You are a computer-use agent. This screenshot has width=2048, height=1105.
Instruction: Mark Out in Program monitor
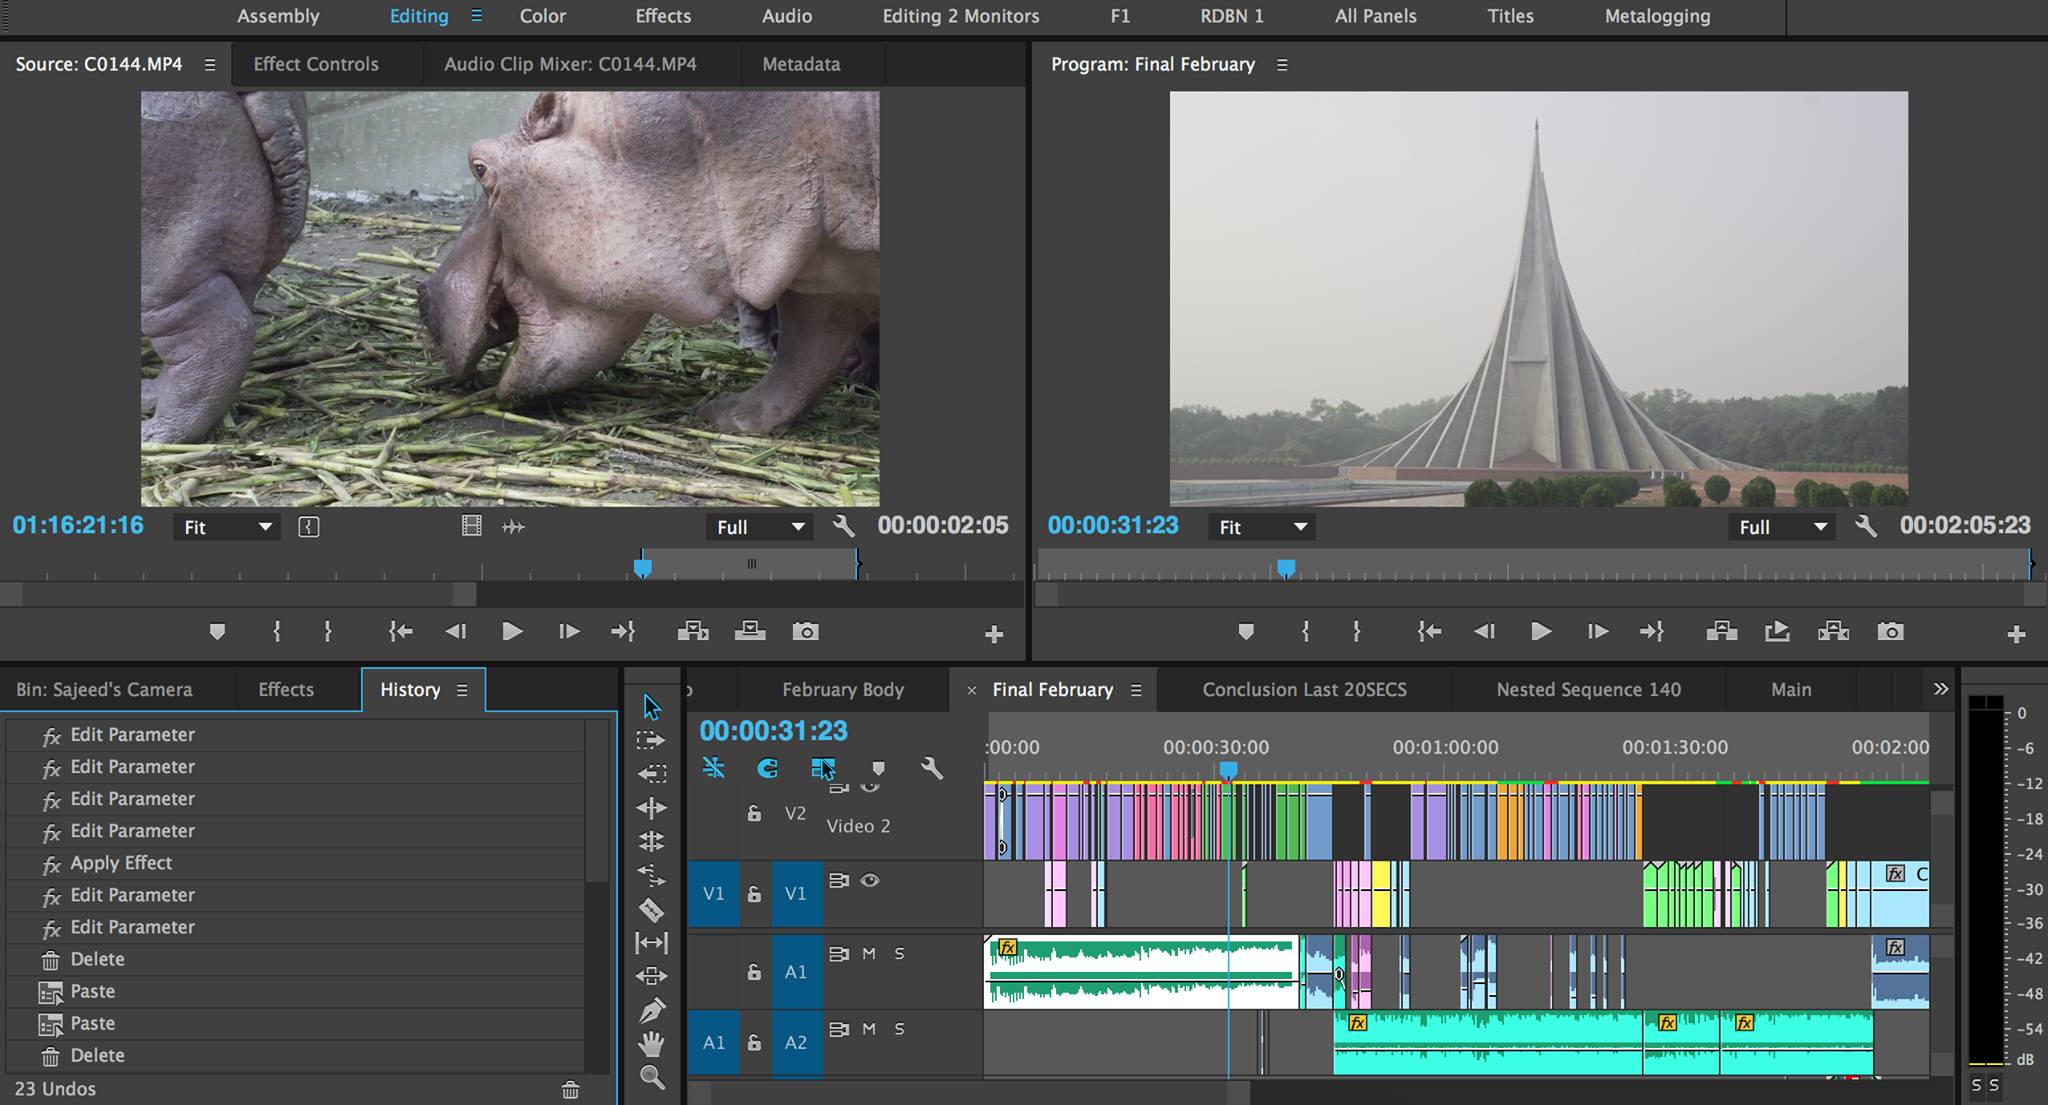coord(1356,631)
